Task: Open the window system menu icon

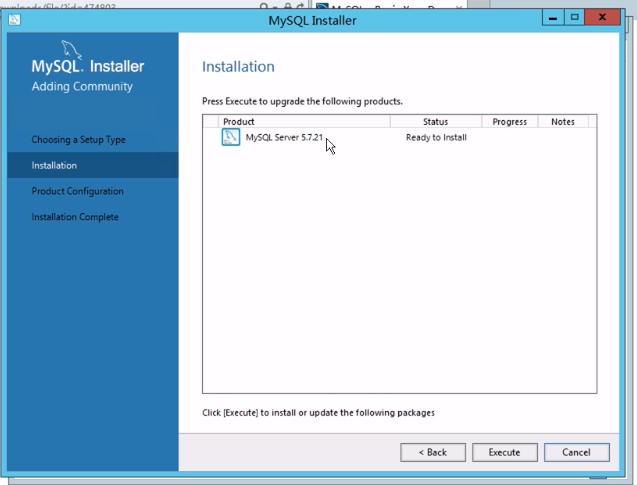Action: [x=14, y=19]
